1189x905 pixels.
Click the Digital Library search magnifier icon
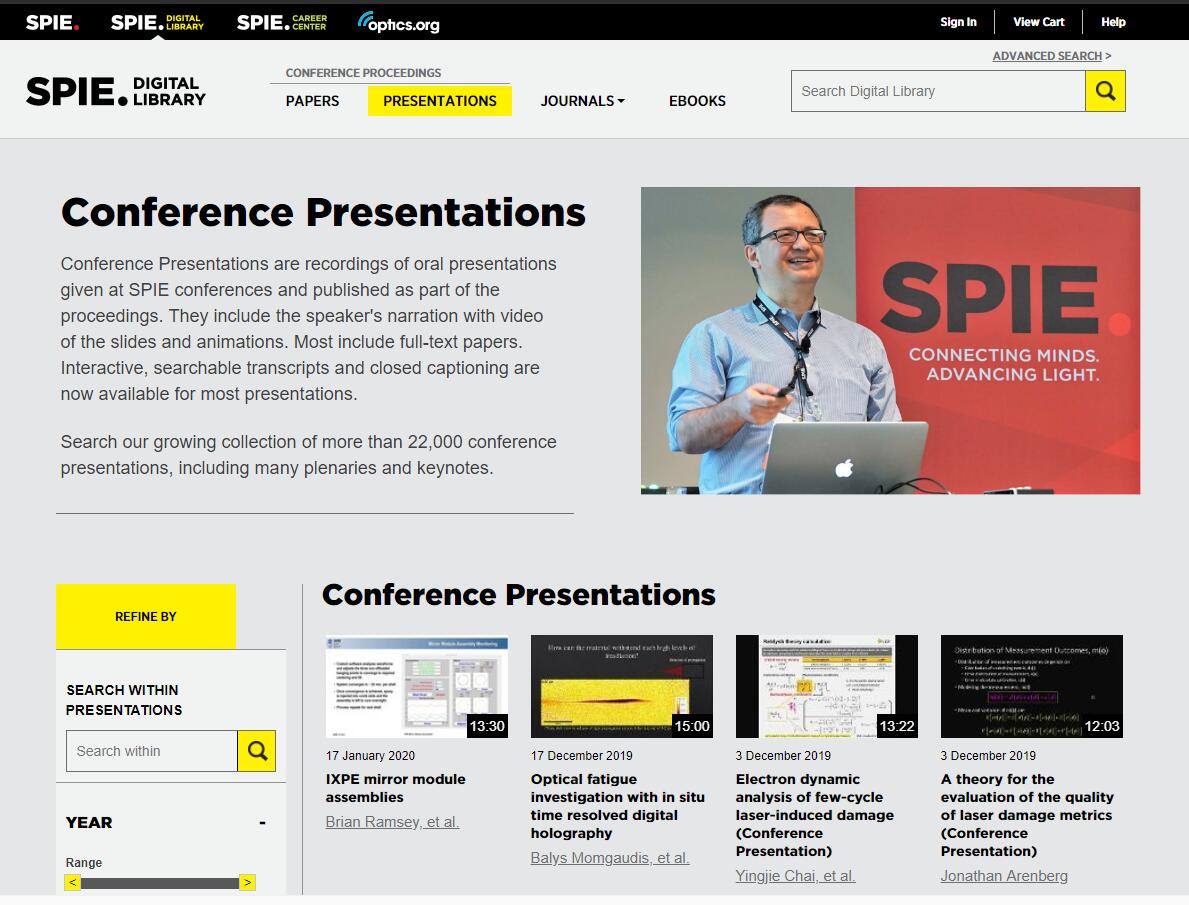1105,91
